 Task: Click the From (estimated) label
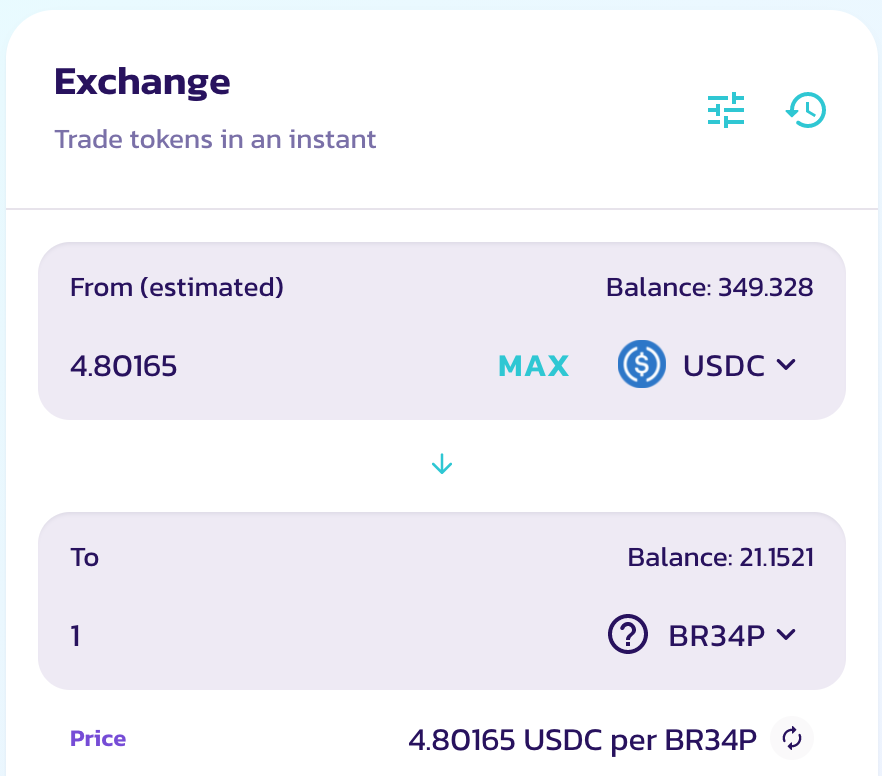[177, 288]
